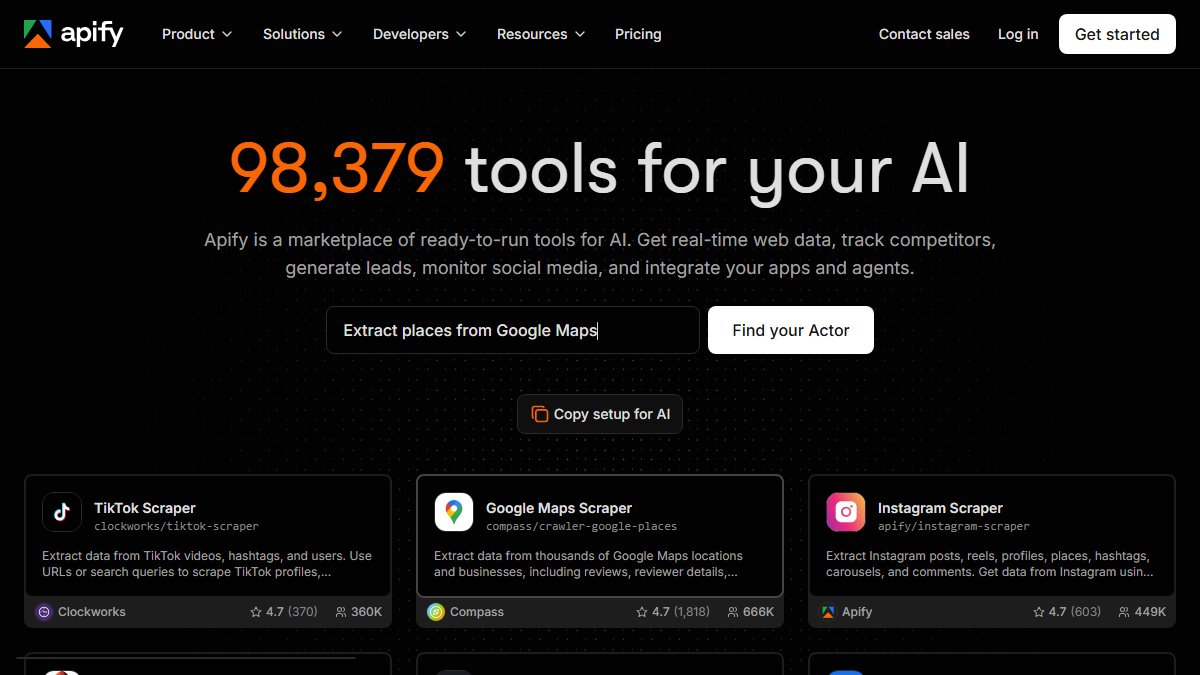Click the star rating icon on Google Maps Scraper

pyautogui.click(x=642, y=612)
